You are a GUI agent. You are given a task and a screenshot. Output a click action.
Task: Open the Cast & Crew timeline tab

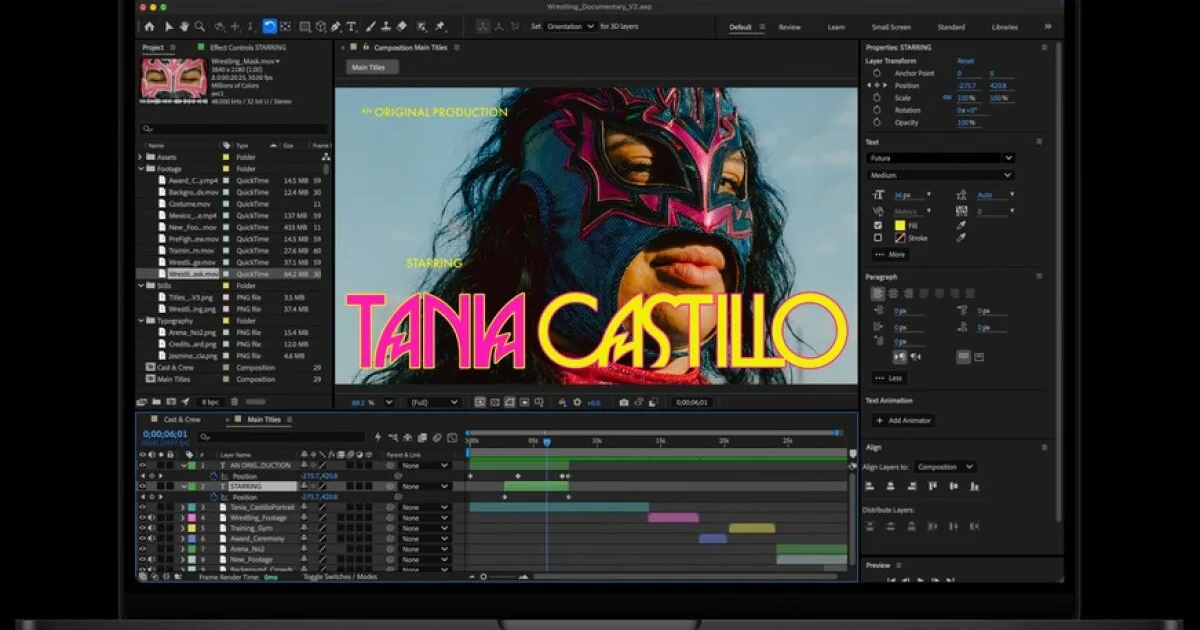click(x=182, y=420)
